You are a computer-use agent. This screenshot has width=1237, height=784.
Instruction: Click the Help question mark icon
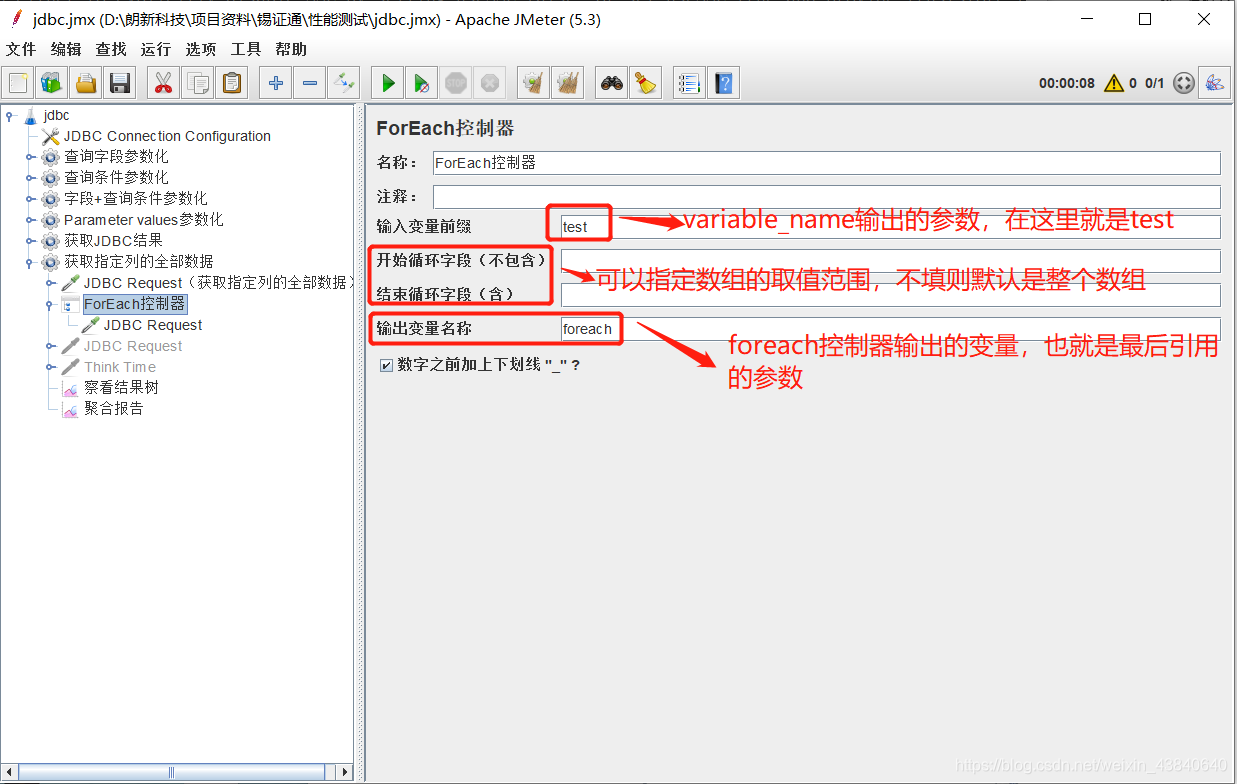tap(723, 83)
